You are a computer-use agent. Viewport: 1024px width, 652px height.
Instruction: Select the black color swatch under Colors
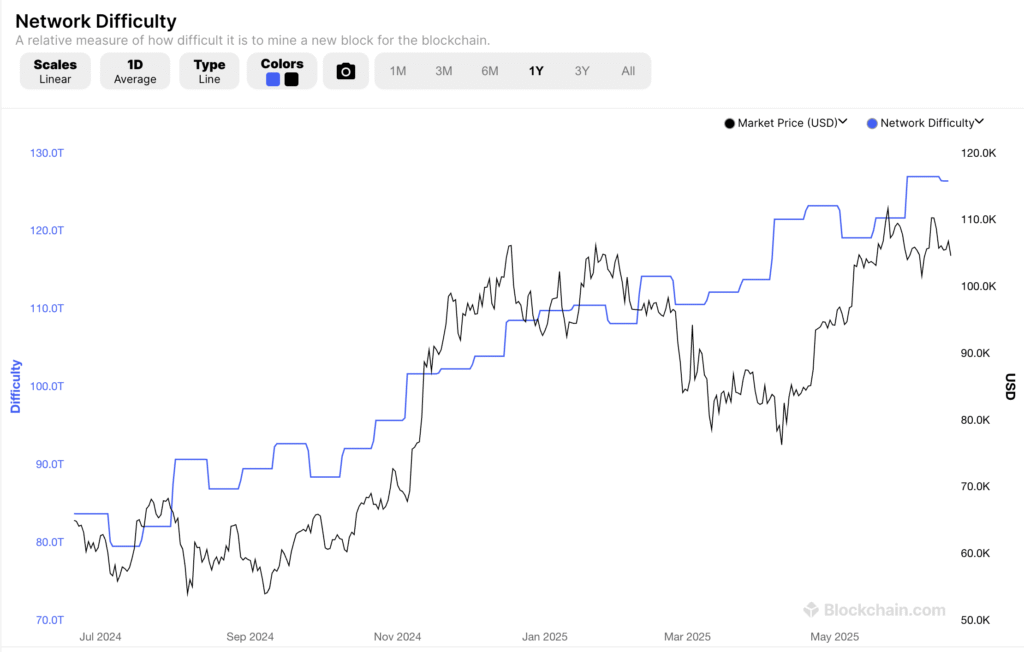[289, 78]
